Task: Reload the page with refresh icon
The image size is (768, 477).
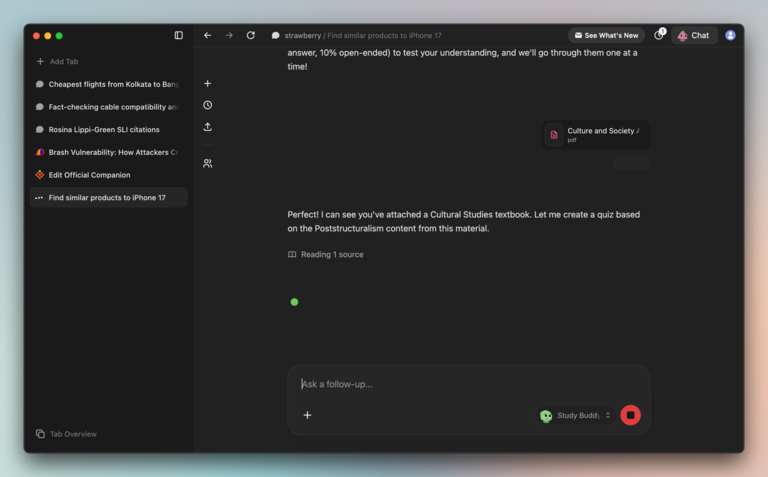Action: [251, 35]
